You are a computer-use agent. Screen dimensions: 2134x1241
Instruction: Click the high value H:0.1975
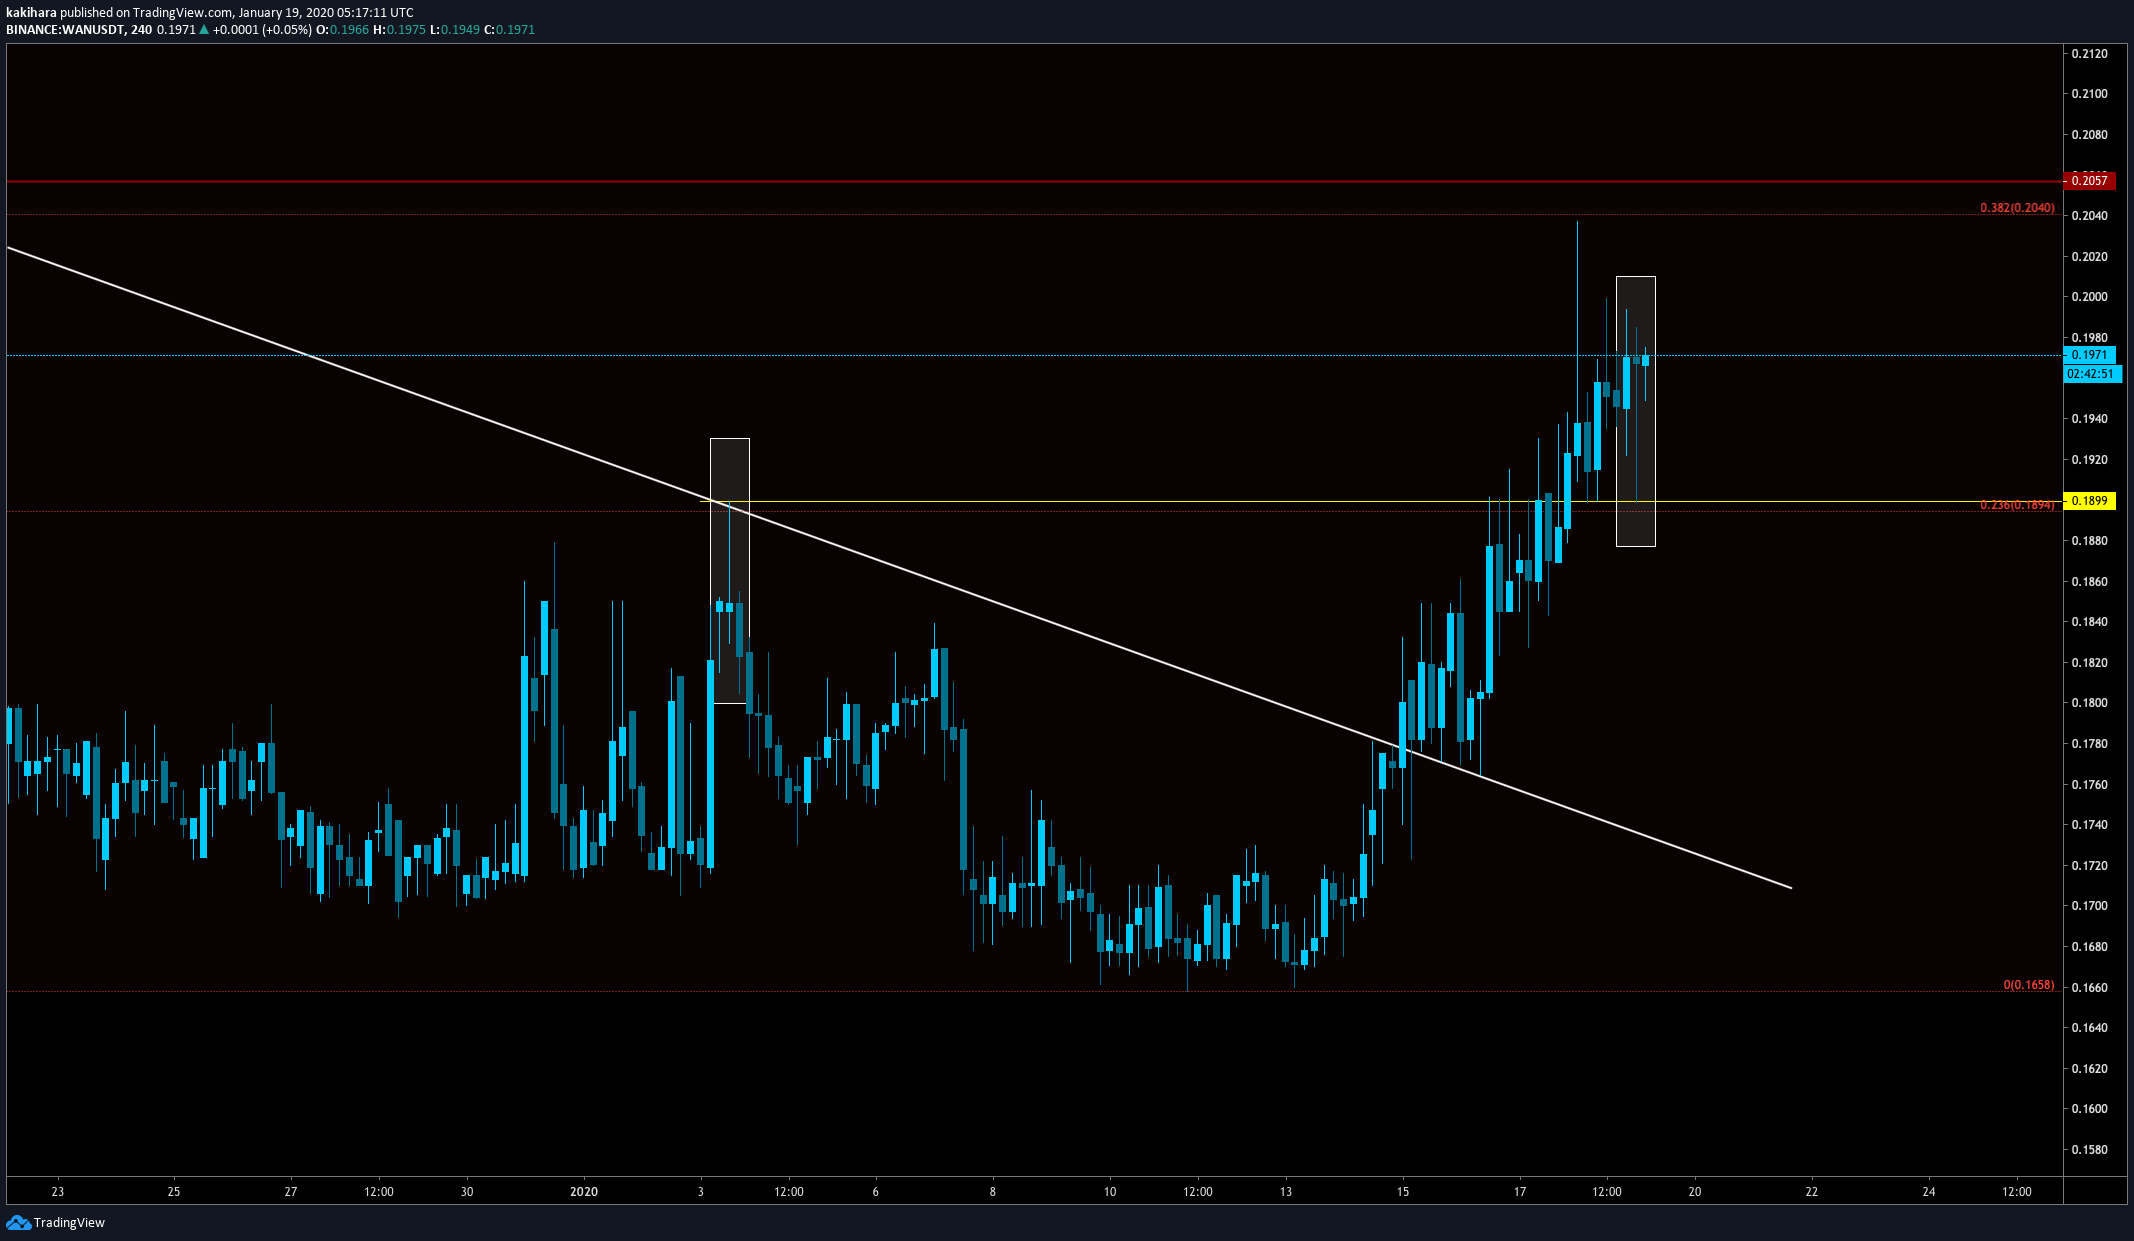[x=399, y=30]
